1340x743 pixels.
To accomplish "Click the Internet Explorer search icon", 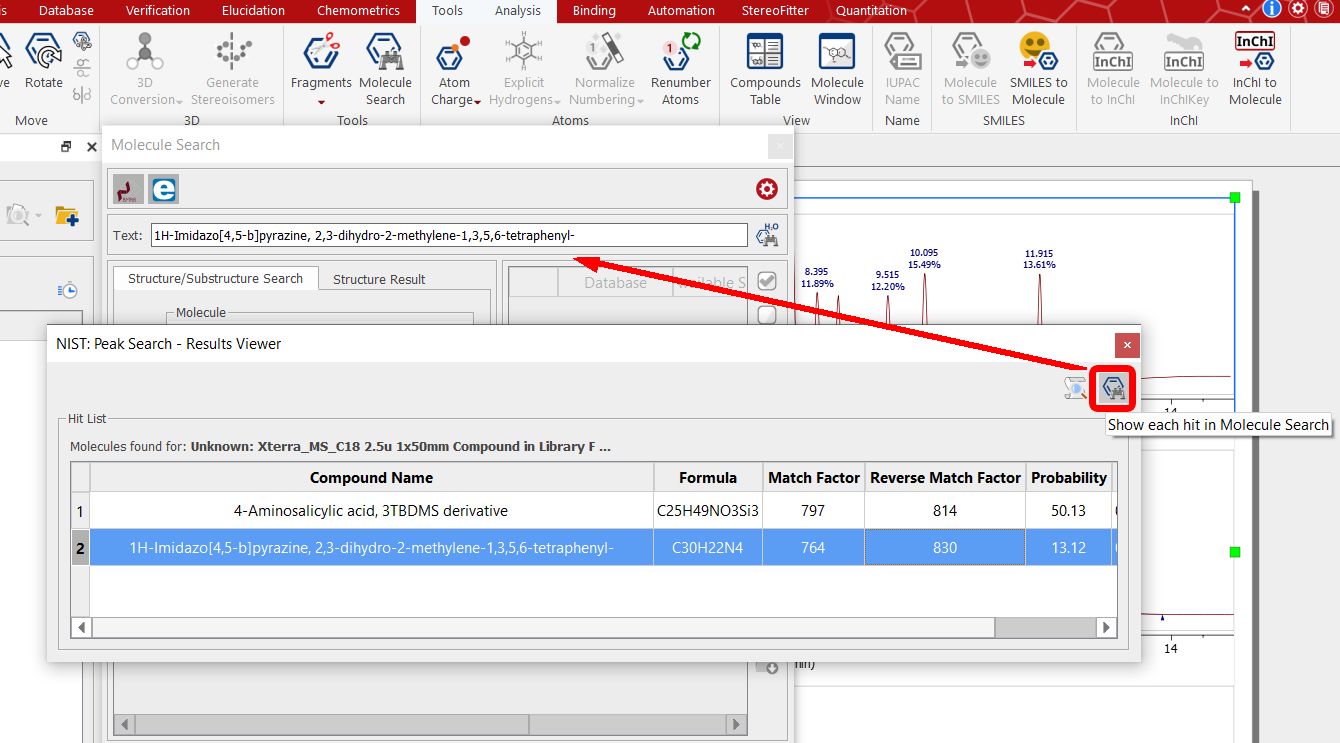I will tap(163, 189).
